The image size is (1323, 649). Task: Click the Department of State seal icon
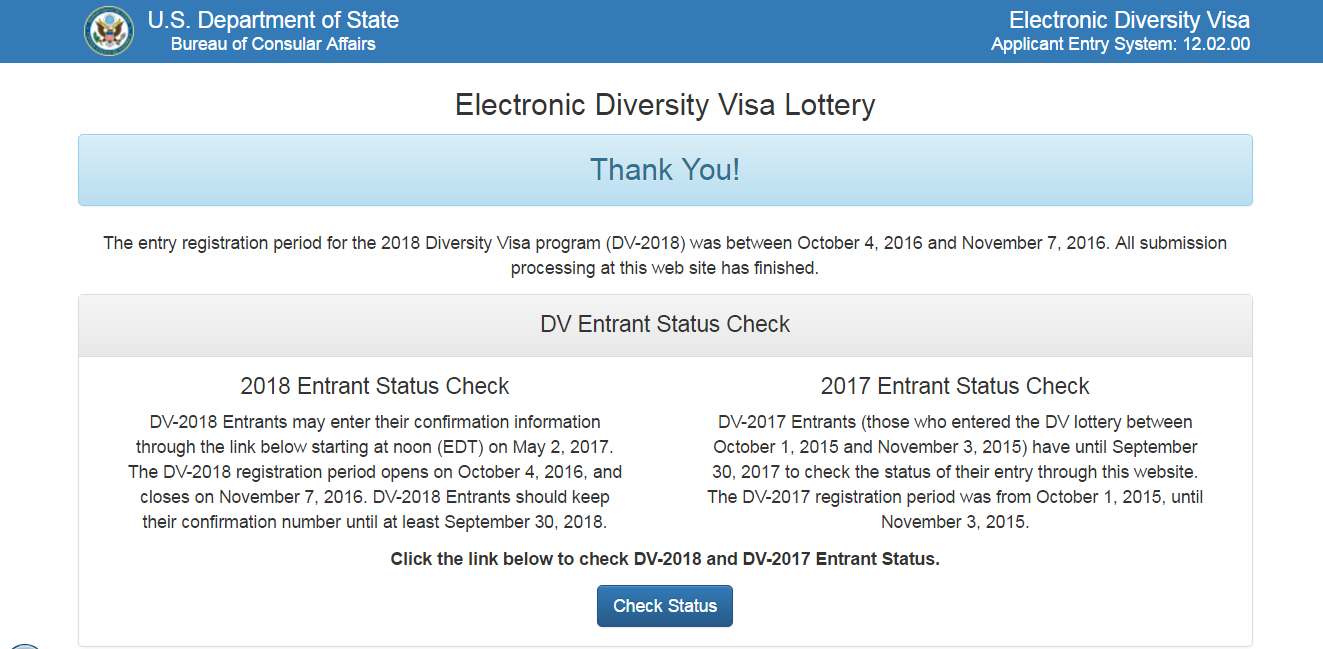(109, 31)
